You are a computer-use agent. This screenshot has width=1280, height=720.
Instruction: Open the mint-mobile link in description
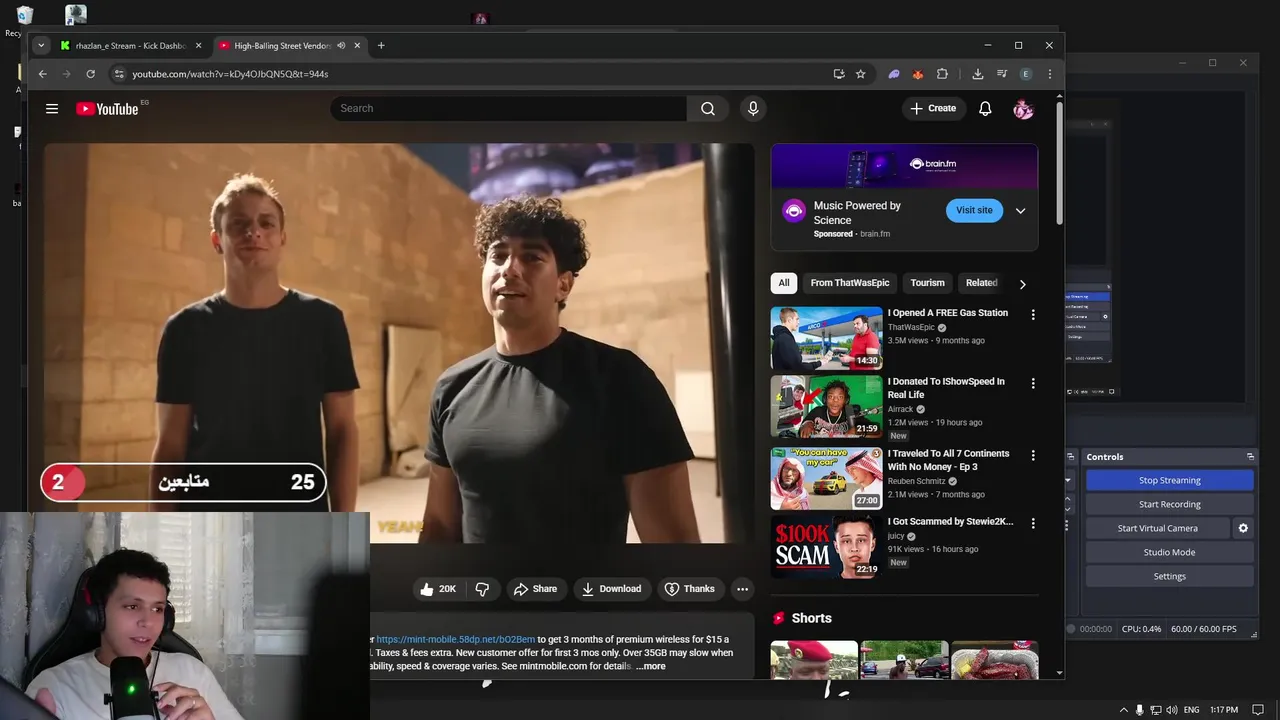click(x=455, y=639)
